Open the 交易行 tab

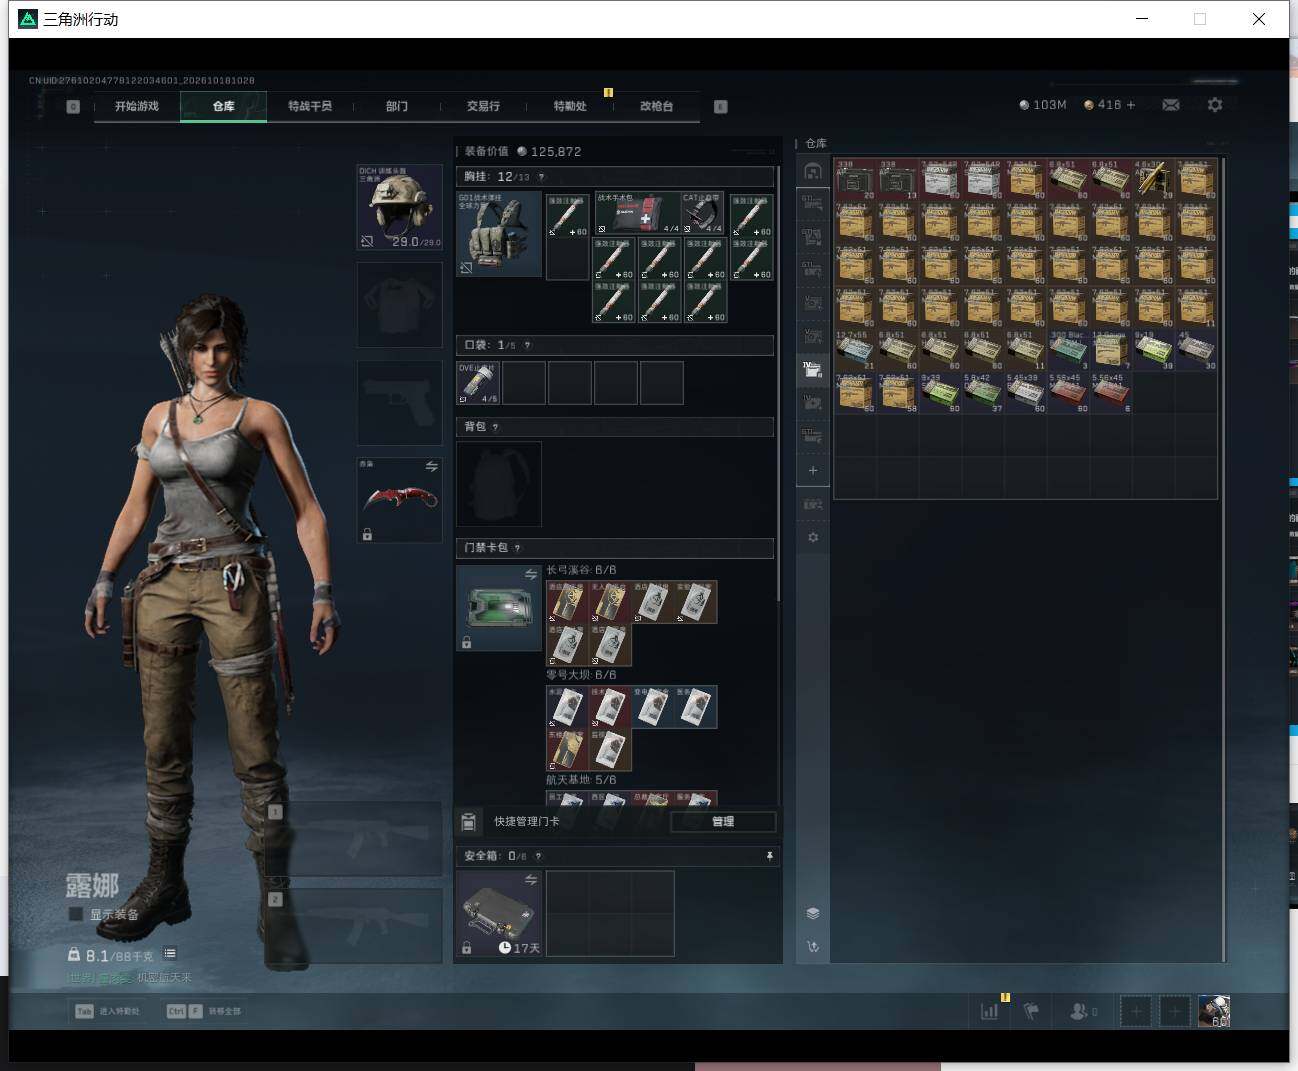[483, 106]
